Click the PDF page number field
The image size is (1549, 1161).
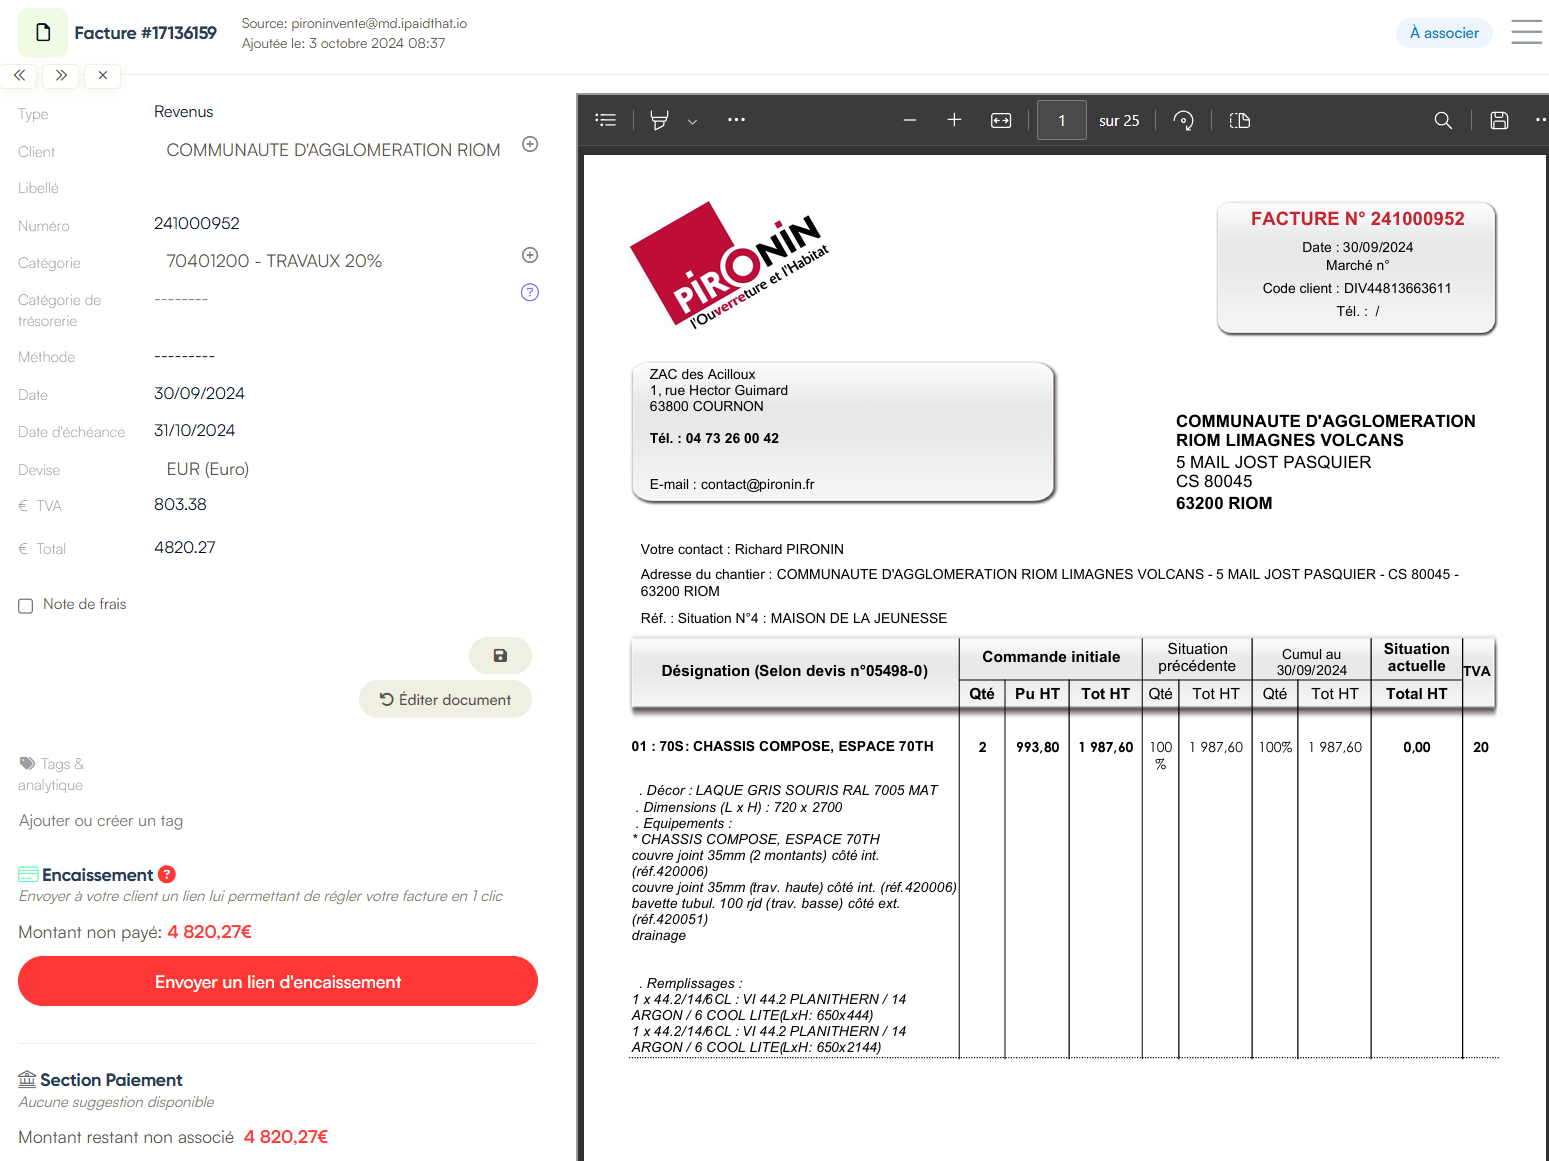pos(1062,120)
